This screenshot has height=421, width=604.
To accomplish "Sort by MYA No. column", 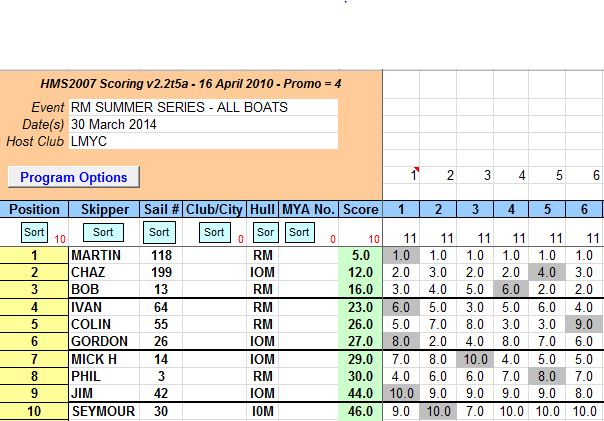I will [299, 232].
